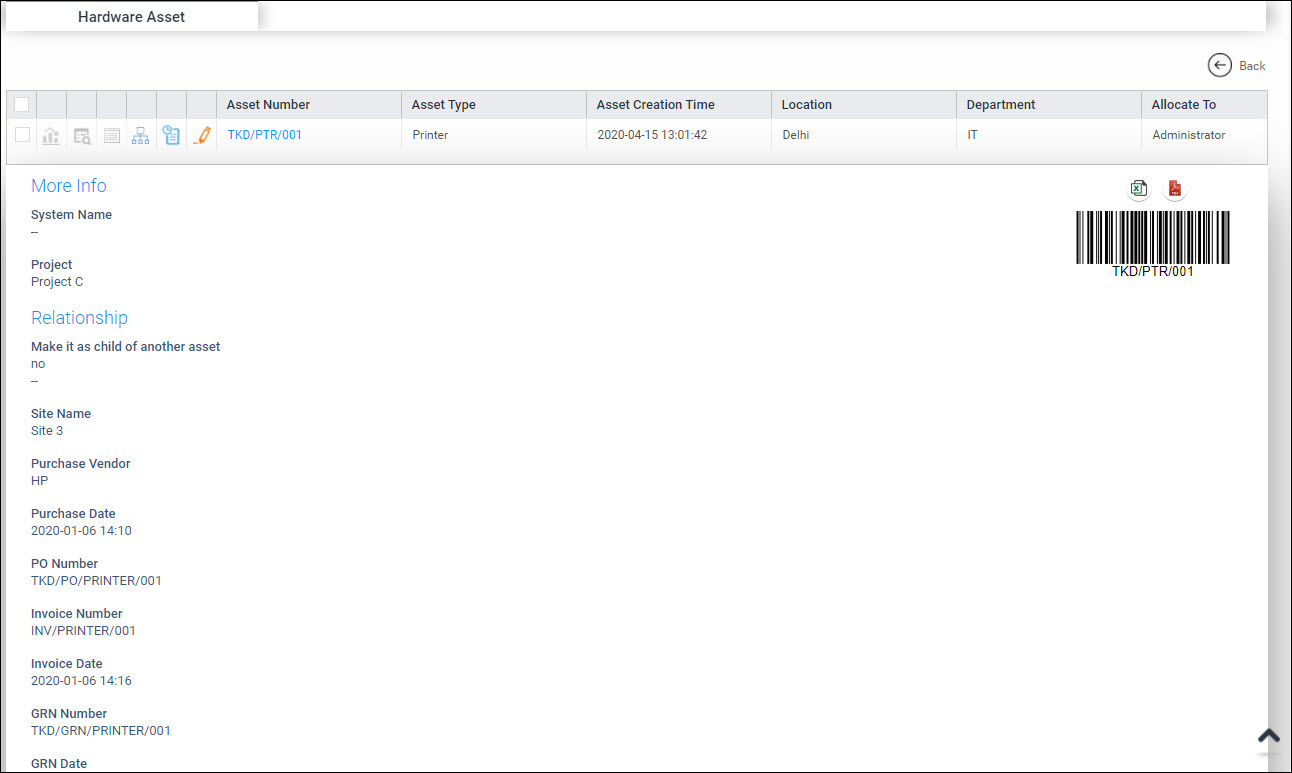The image size is (1292, 773).
Task: Click the bar chart icon in asset row
Action: point(51,135)
